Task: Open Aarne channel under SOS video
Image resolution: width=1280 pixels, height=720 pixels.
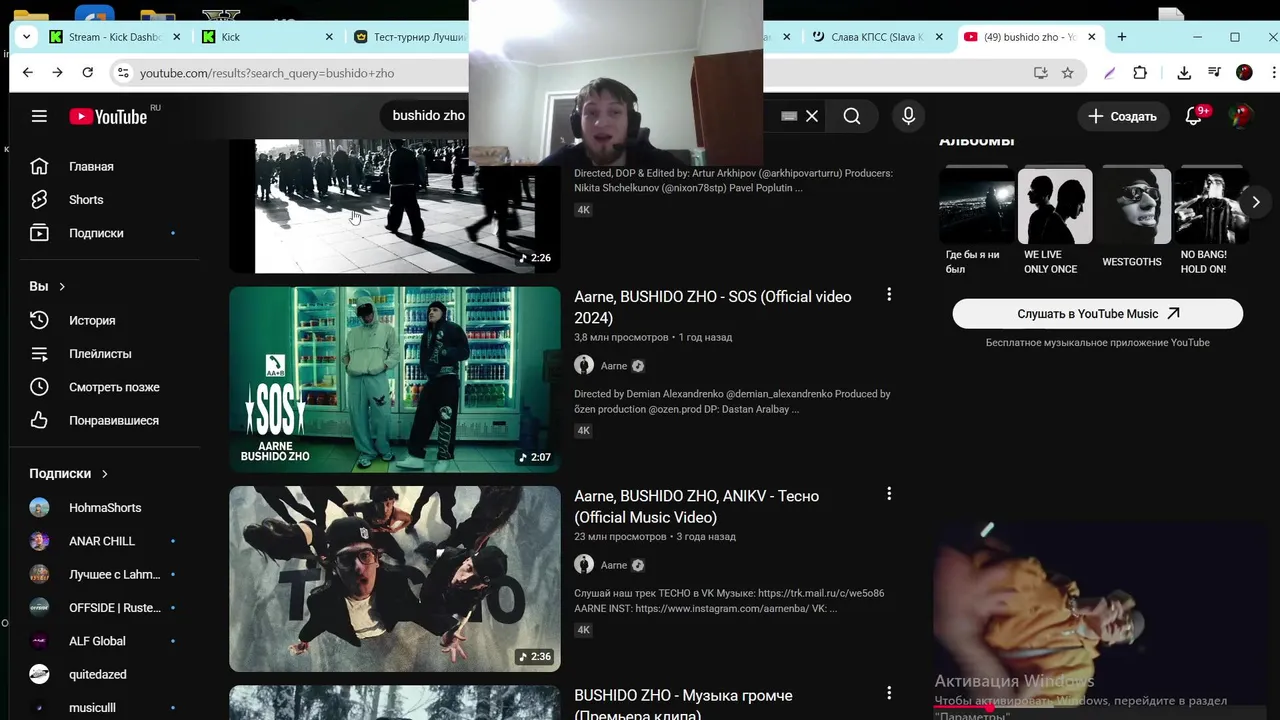Action: point(613,366)
